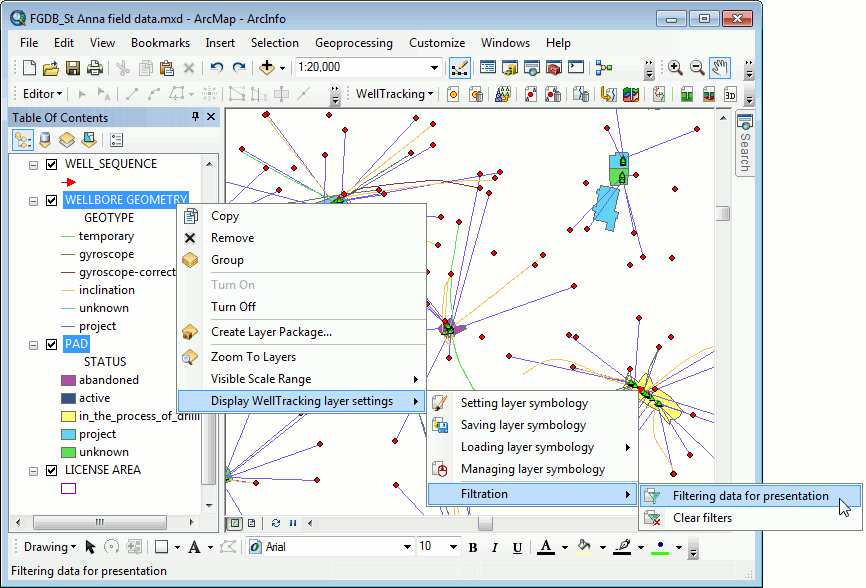The image size is (866, 588).
Task: Open the font size 10 dropdown
Action: tap(453, 547)
